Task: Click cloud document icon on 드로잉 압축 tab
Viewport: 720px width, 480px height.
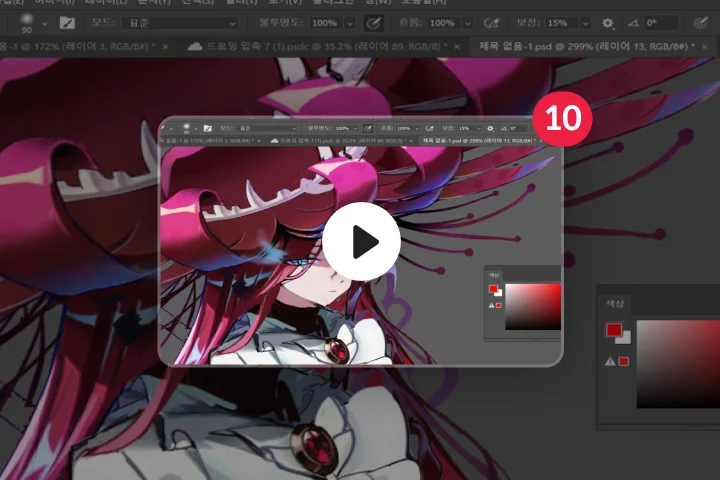Action: coord(195,46)
